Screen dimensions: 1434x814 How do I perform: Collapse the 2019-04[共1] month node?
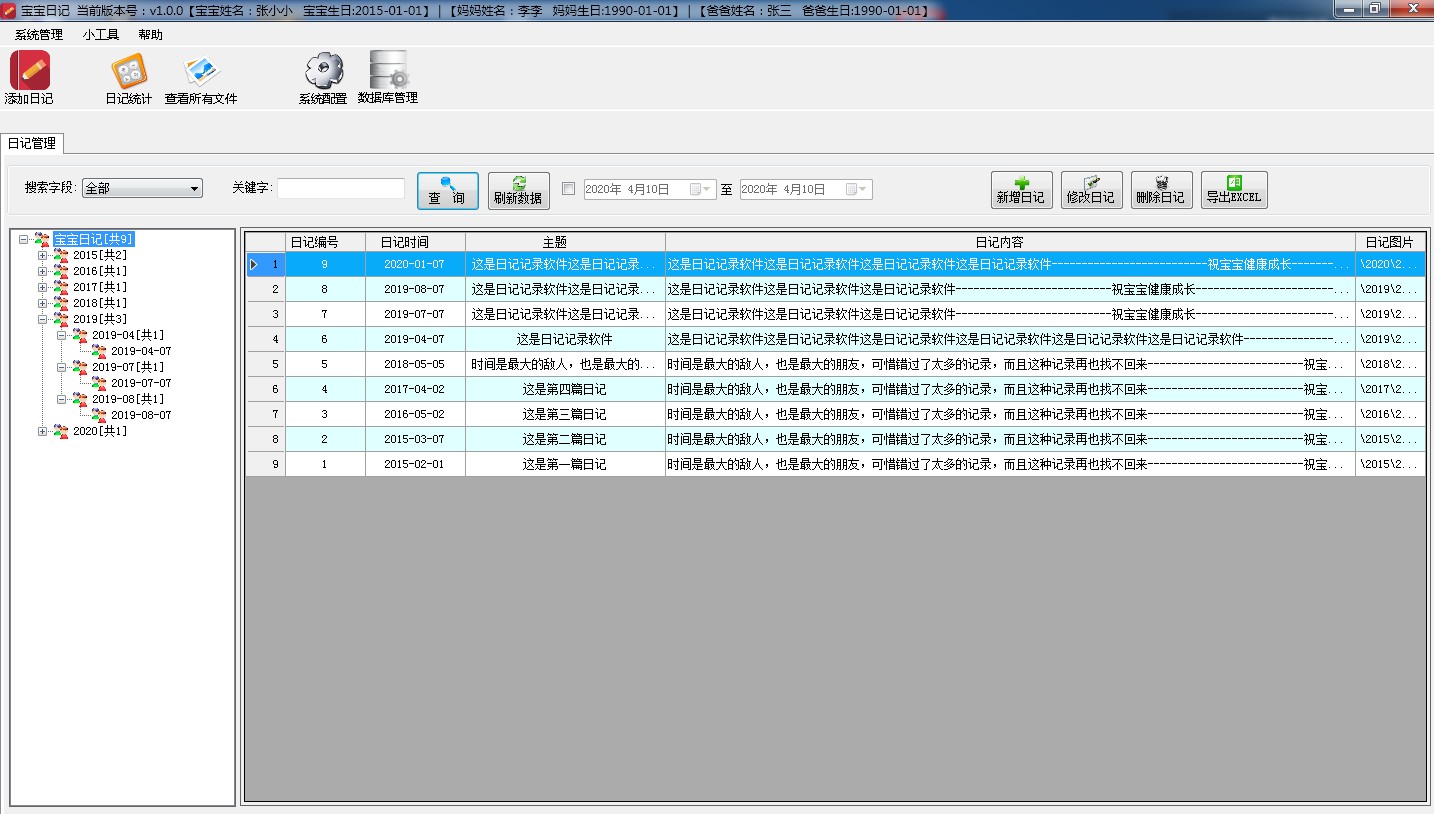tap(61, 335)
